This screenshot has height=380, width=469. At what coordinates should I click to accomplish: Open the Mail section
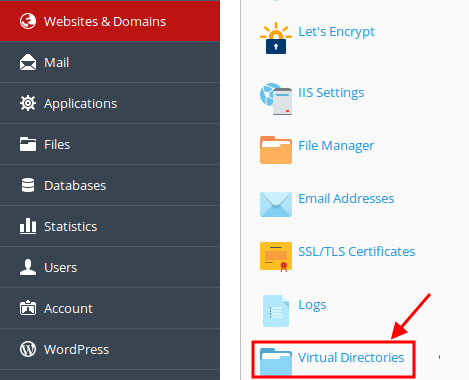(110, 62)
